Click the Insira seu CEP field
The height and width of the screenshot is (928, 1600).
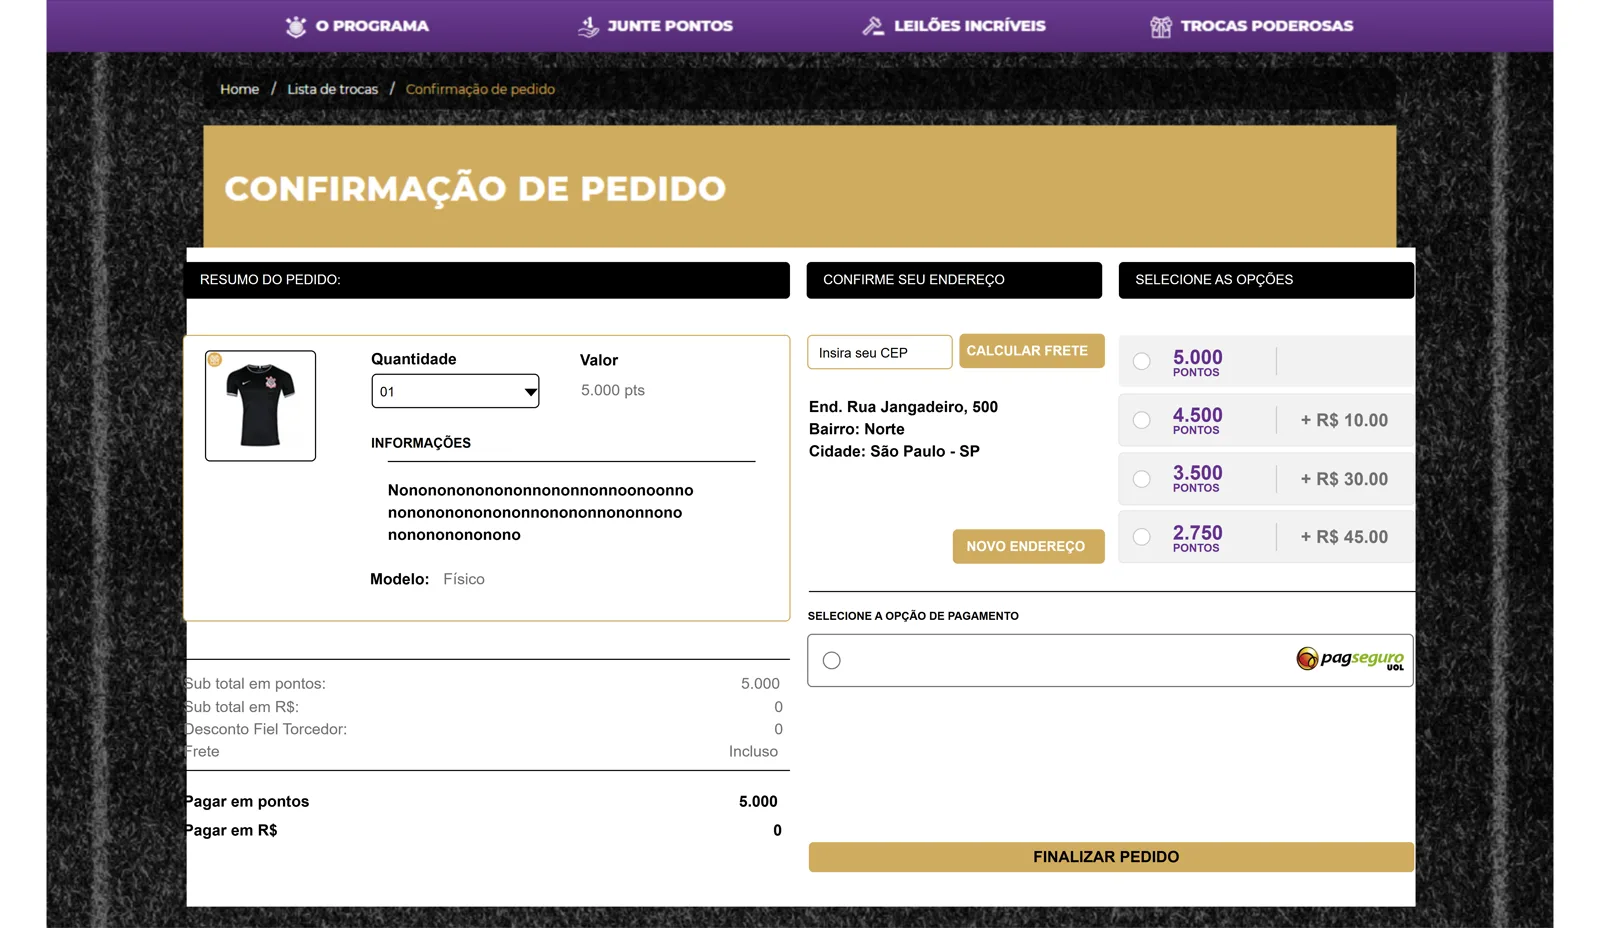click(x=879, y=352)
